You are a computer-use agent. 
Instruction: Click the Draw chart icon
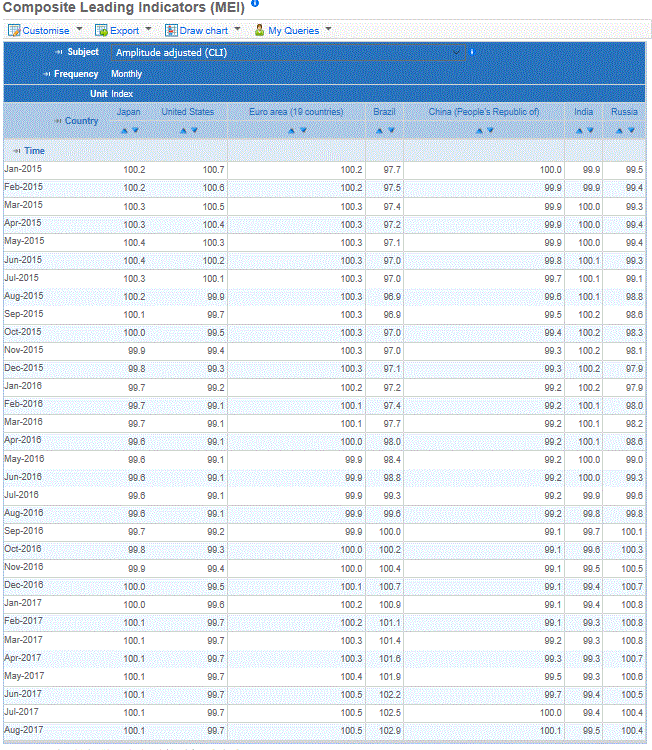pos(171,31)
